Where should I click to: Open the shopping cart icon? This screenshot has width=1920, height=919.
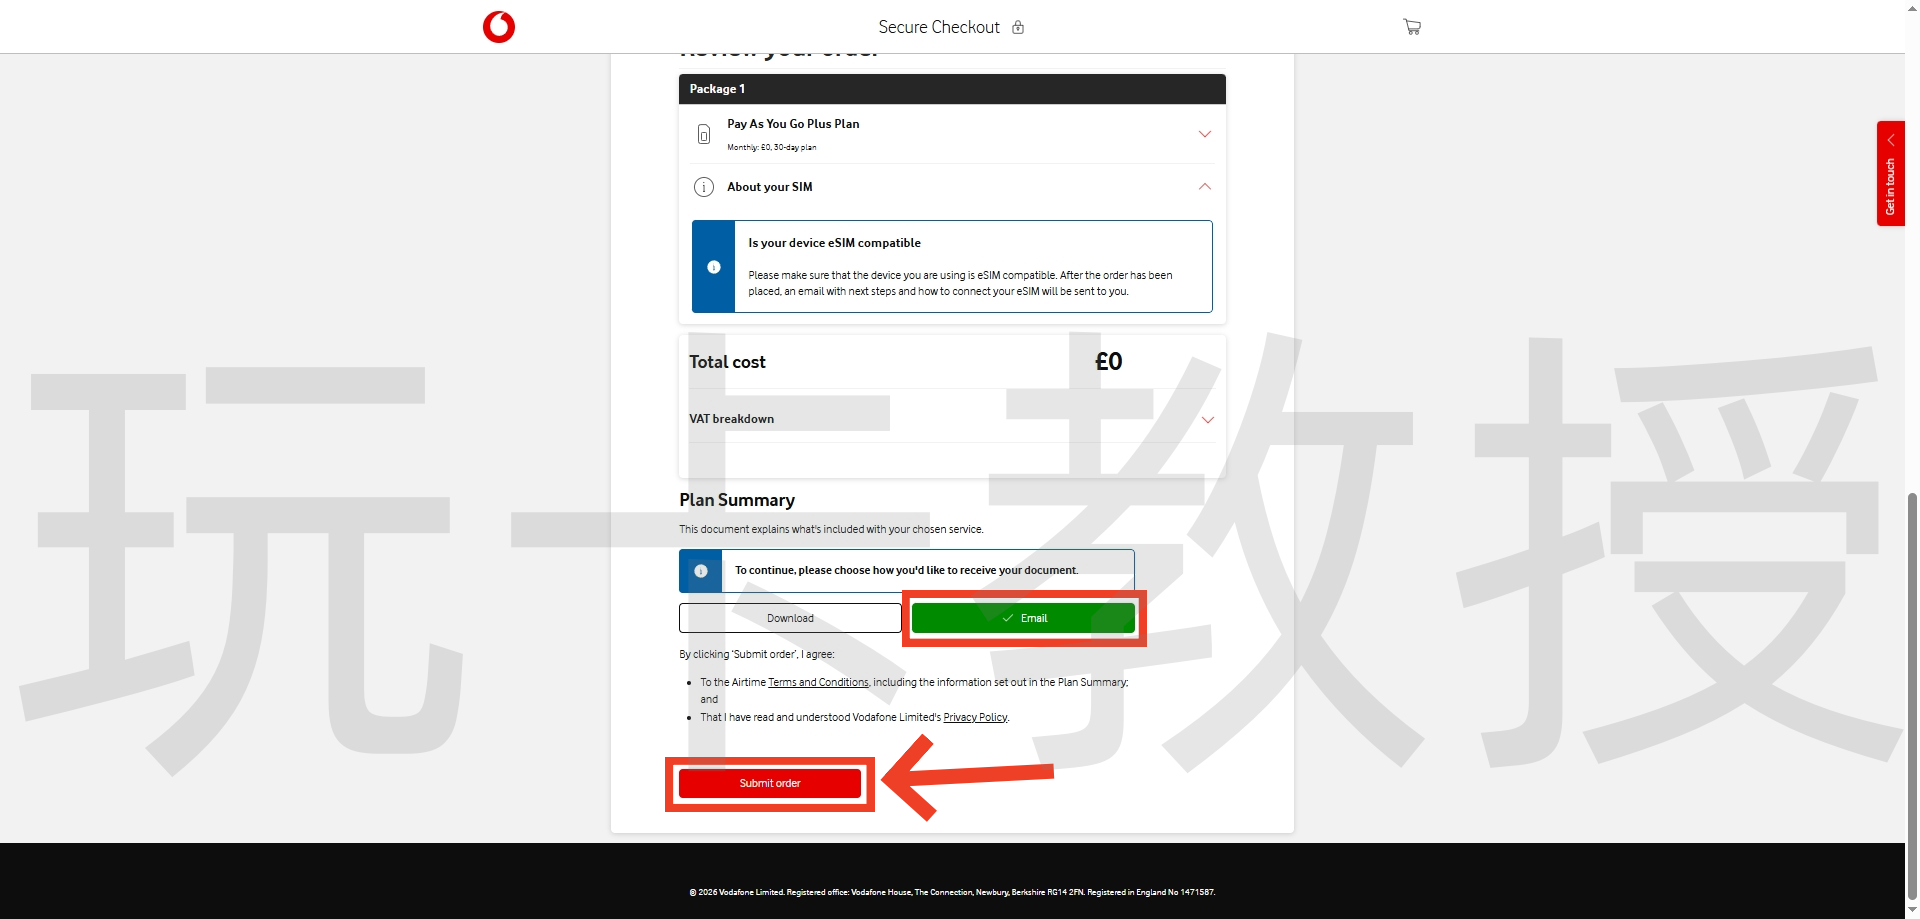(1411, 27)
